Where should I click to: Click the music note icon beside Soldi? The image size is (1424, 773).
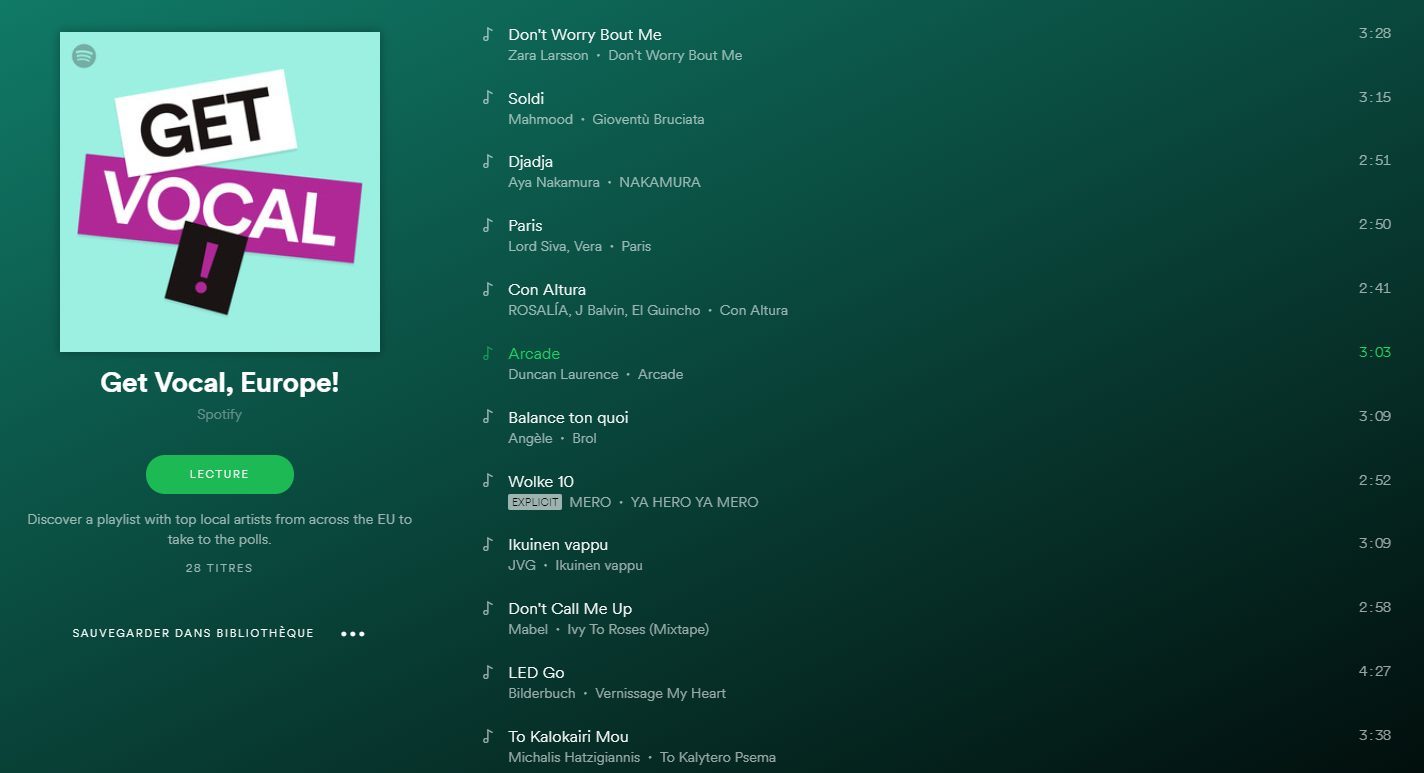point(488,98)
